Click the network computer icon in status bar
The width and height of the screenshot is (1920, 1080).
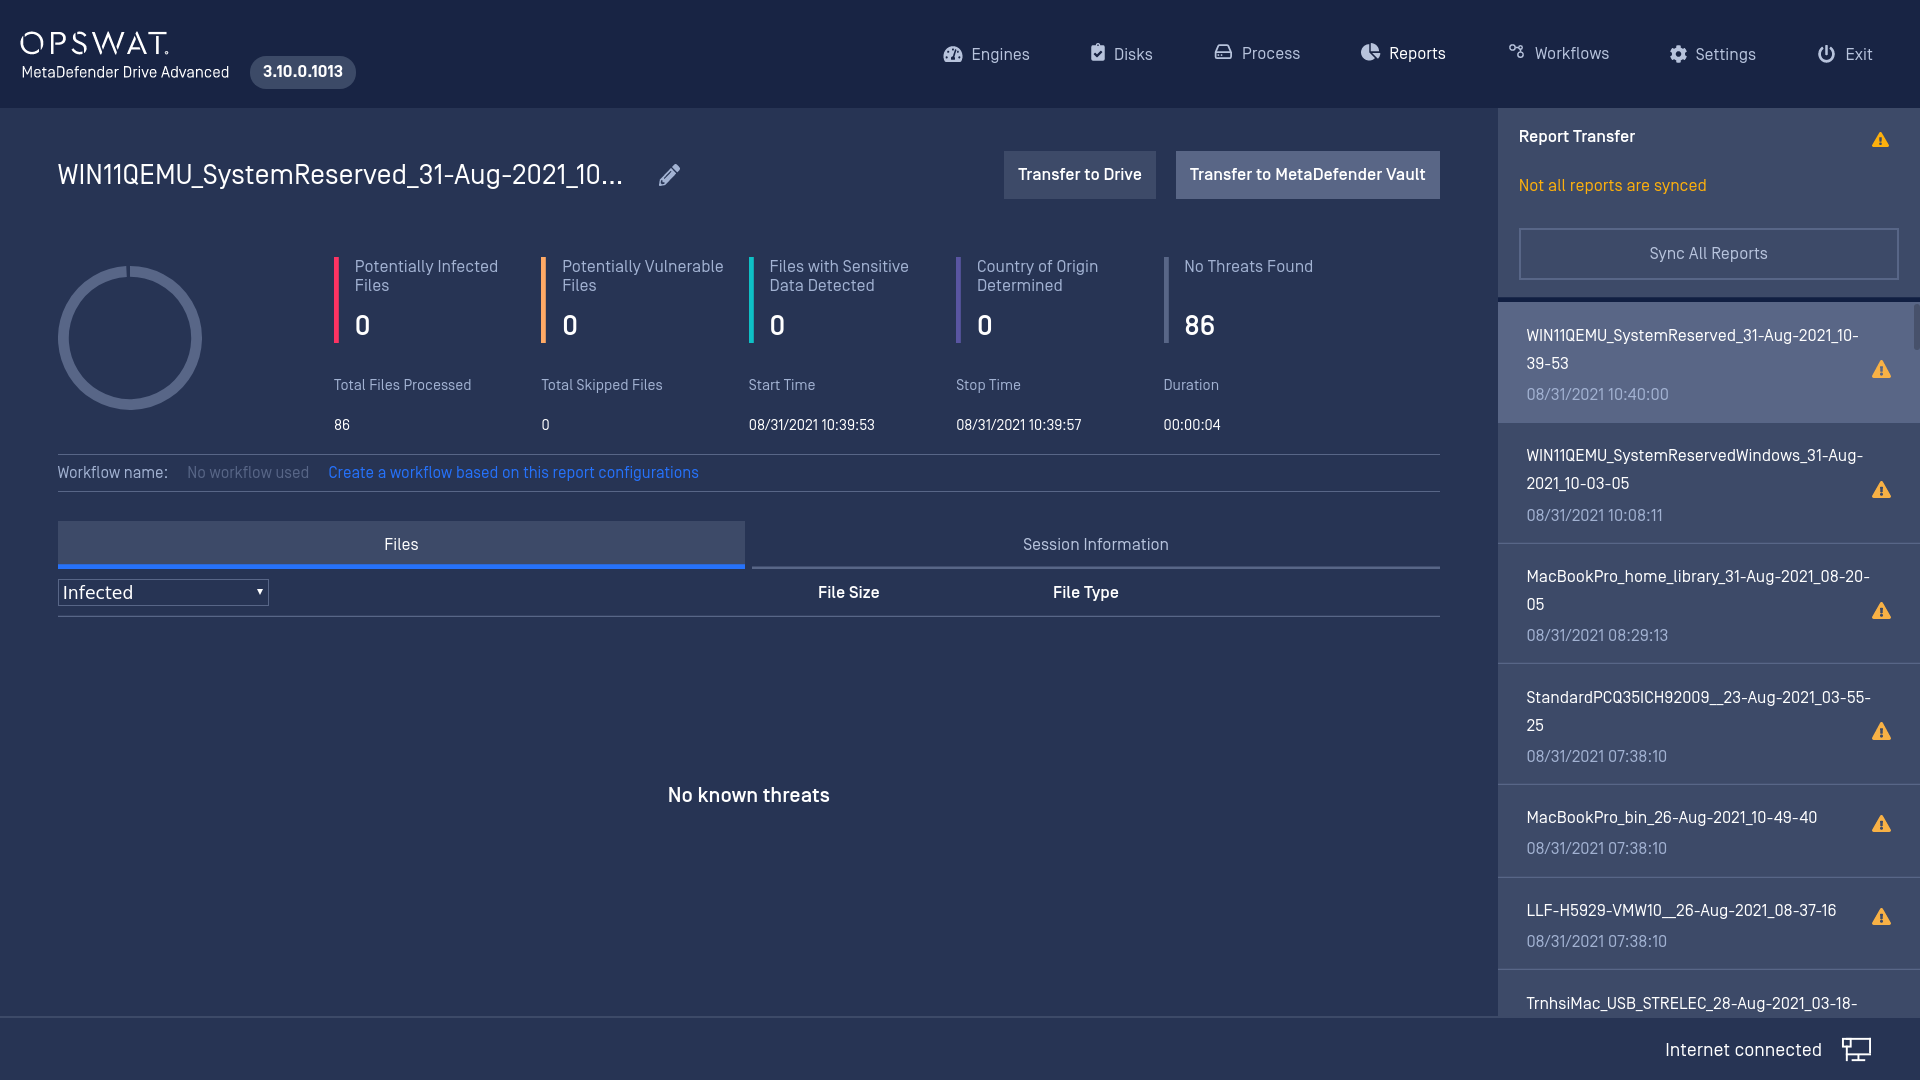click(1856, 1050)
